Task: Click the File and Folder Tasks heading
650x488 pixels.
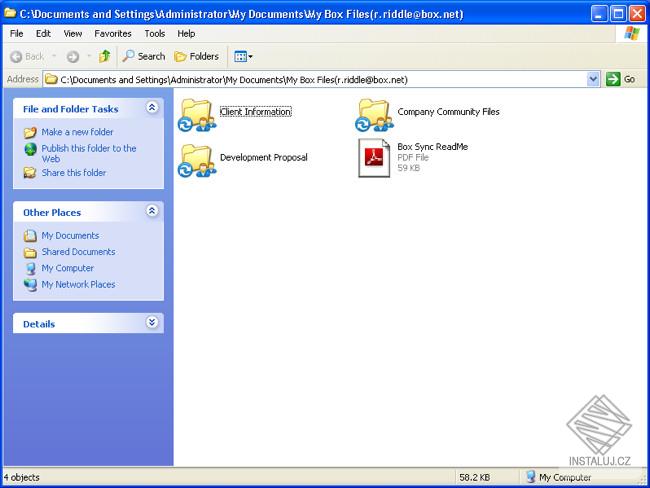Action: click(x=70, y=109)
